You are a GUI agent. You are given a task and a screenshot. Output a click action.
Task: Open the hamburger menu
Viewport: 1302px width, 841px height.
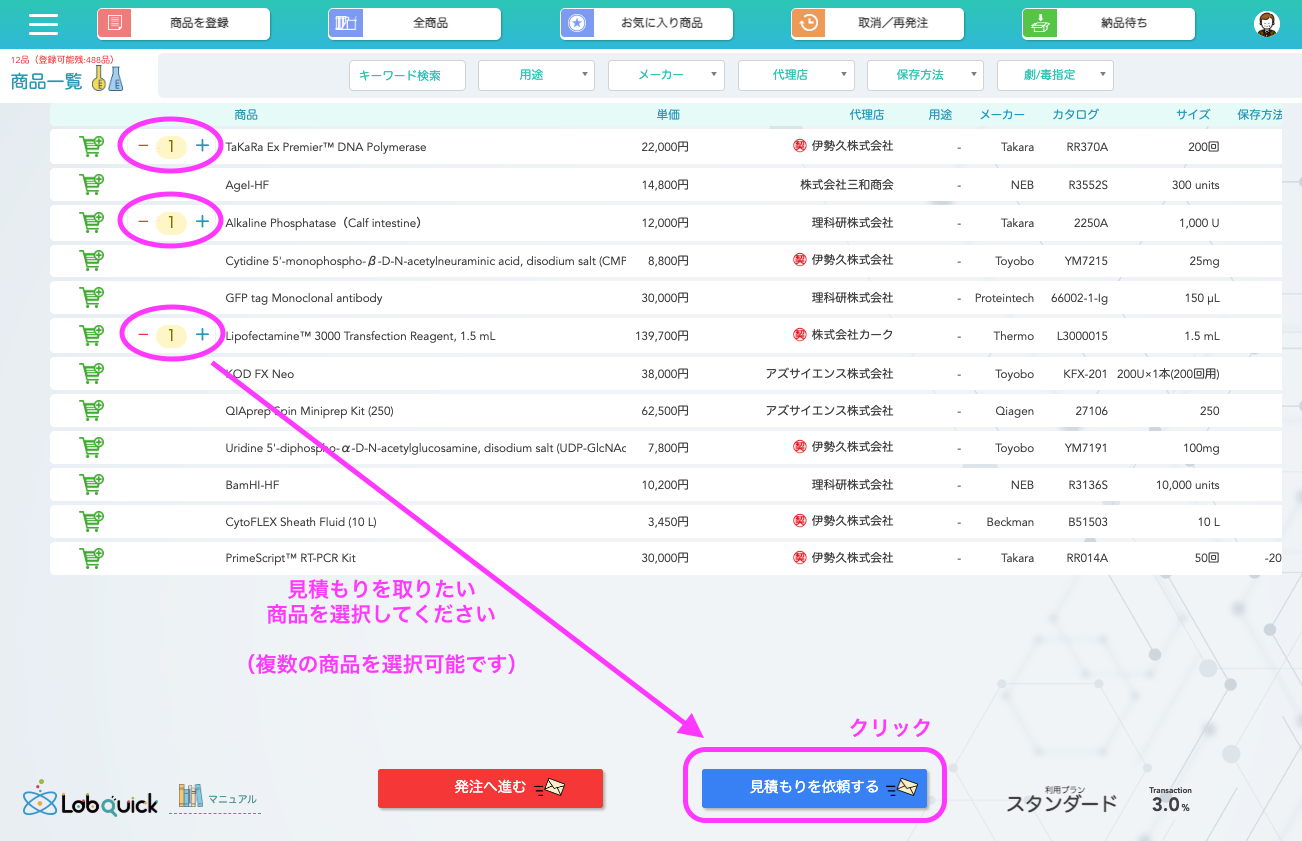[x=43, y=24]
